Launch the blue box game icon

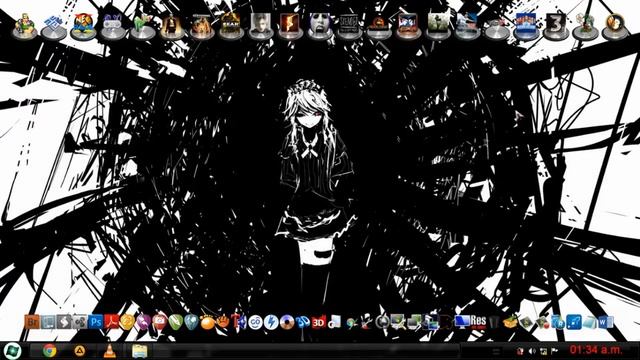[526, 26]
